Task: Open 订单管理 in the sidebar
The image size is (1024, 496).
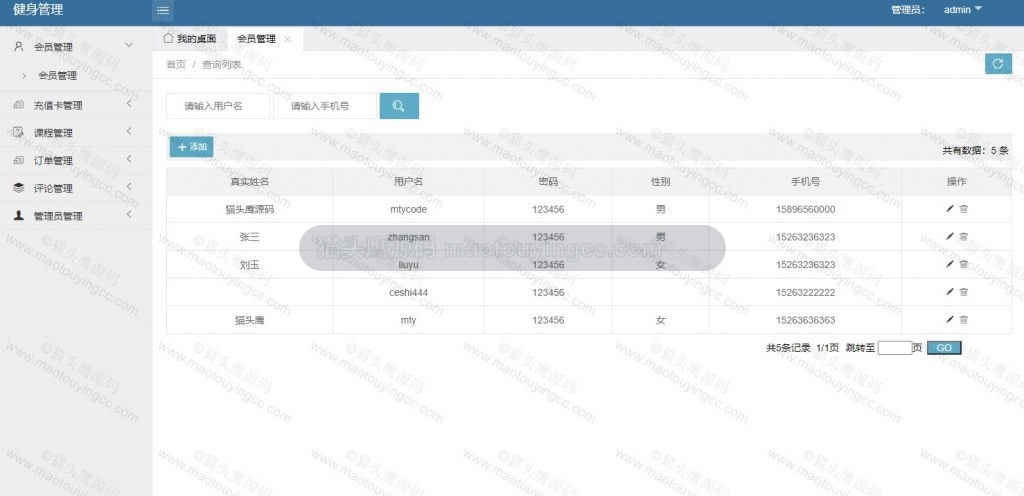Action: click(54, 161)
